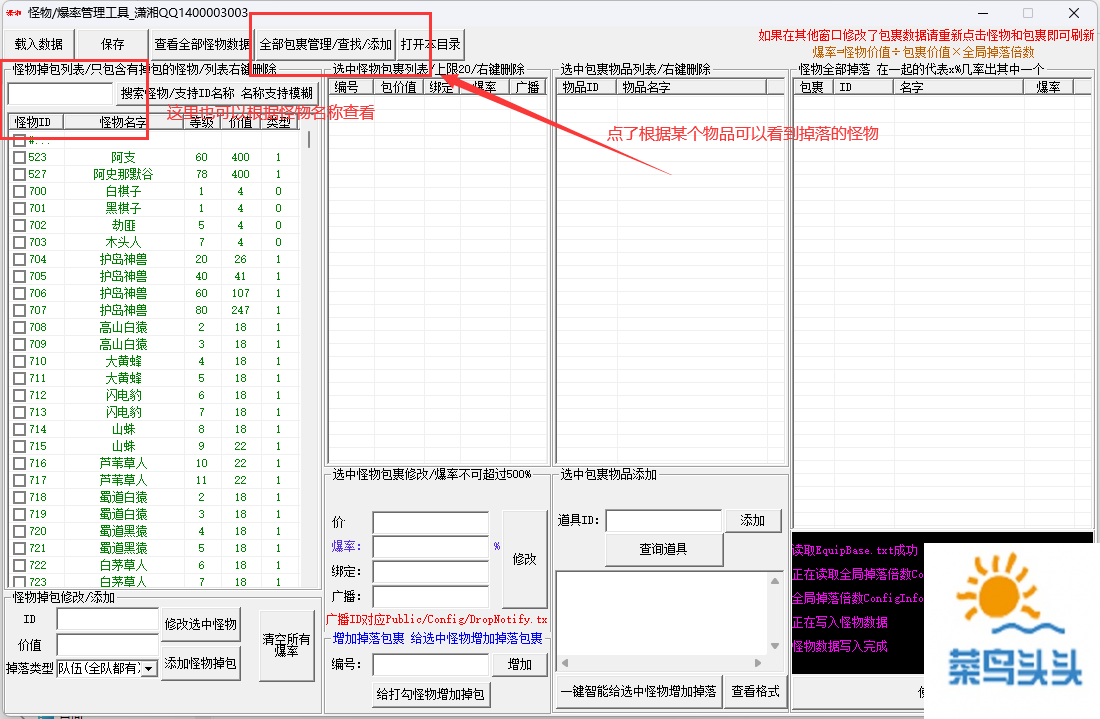
Task: Click the application icon in title bar
Action: (x=13, y=13)
